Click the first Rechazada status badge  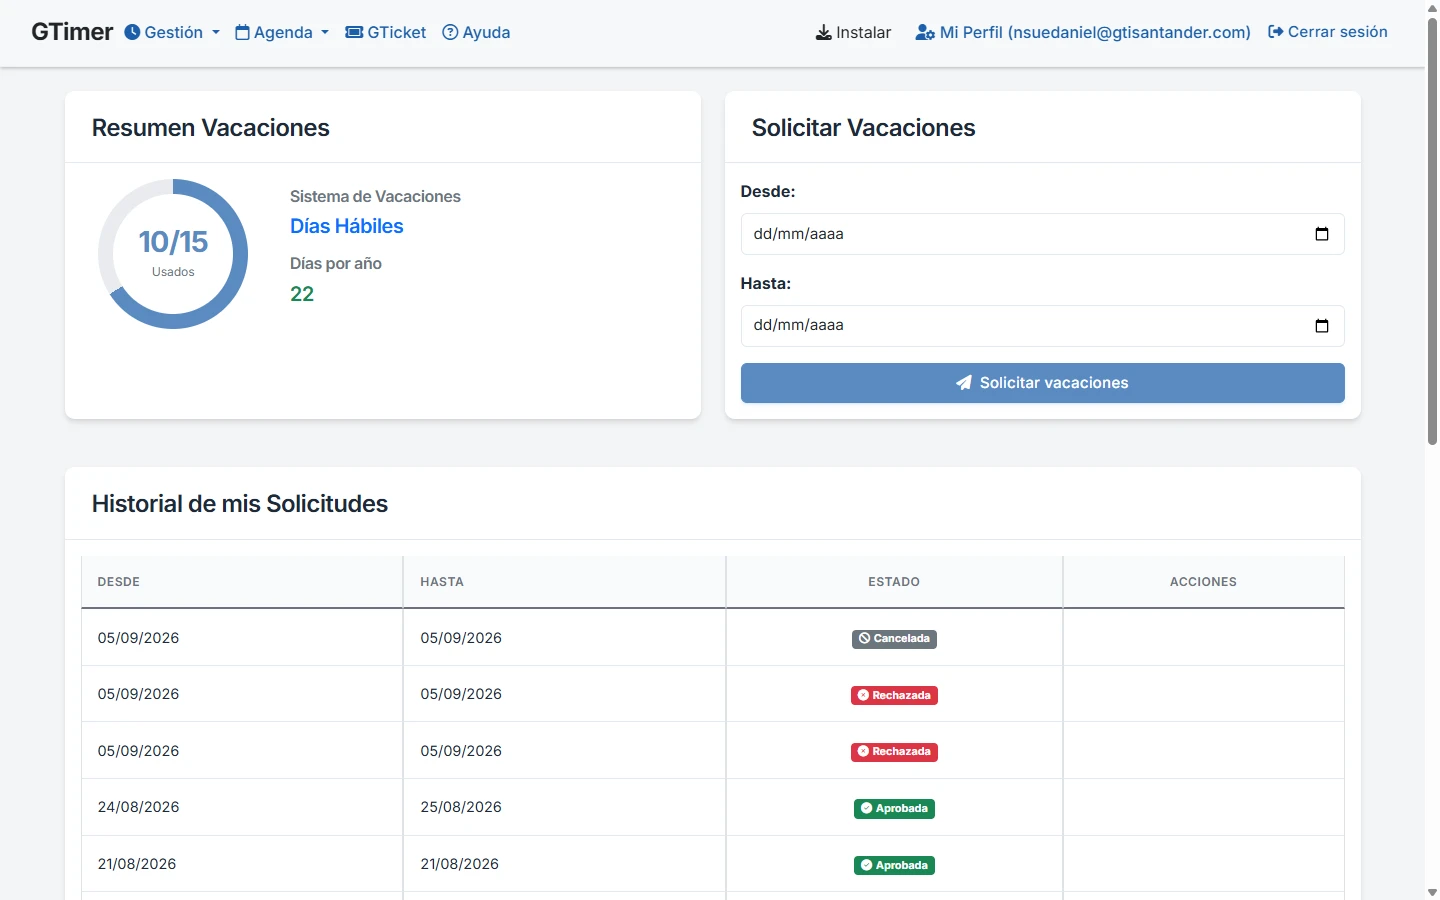(x=894, y=695)
